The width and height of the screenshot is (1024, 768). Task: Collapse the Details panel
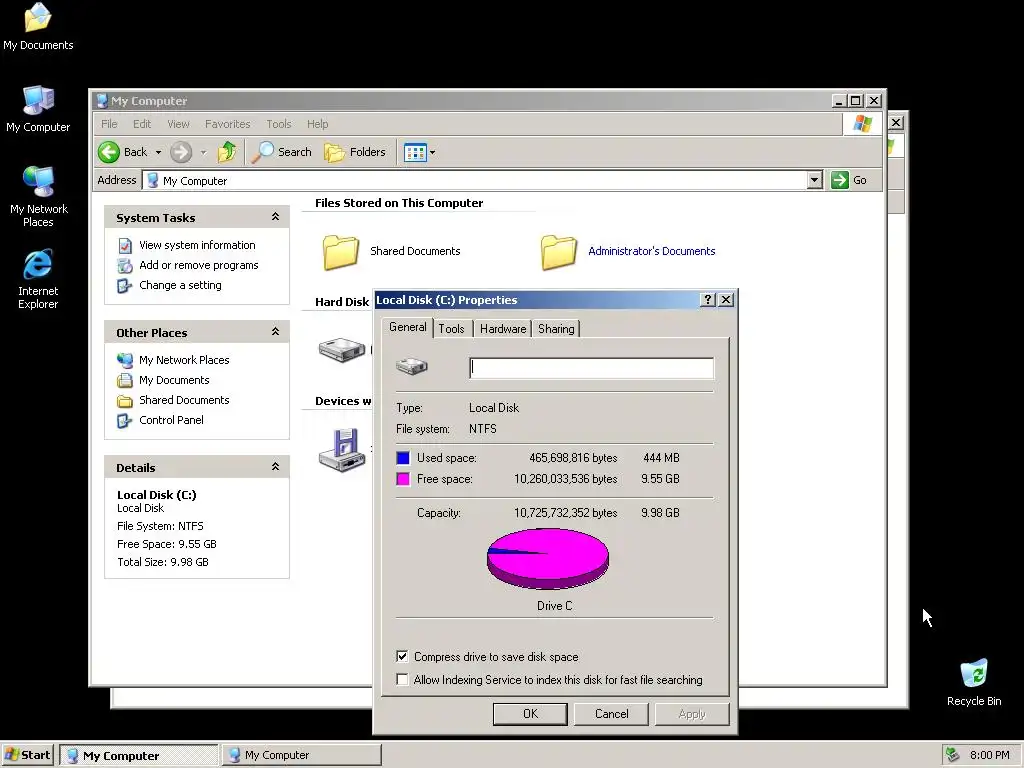click(276, 466)
